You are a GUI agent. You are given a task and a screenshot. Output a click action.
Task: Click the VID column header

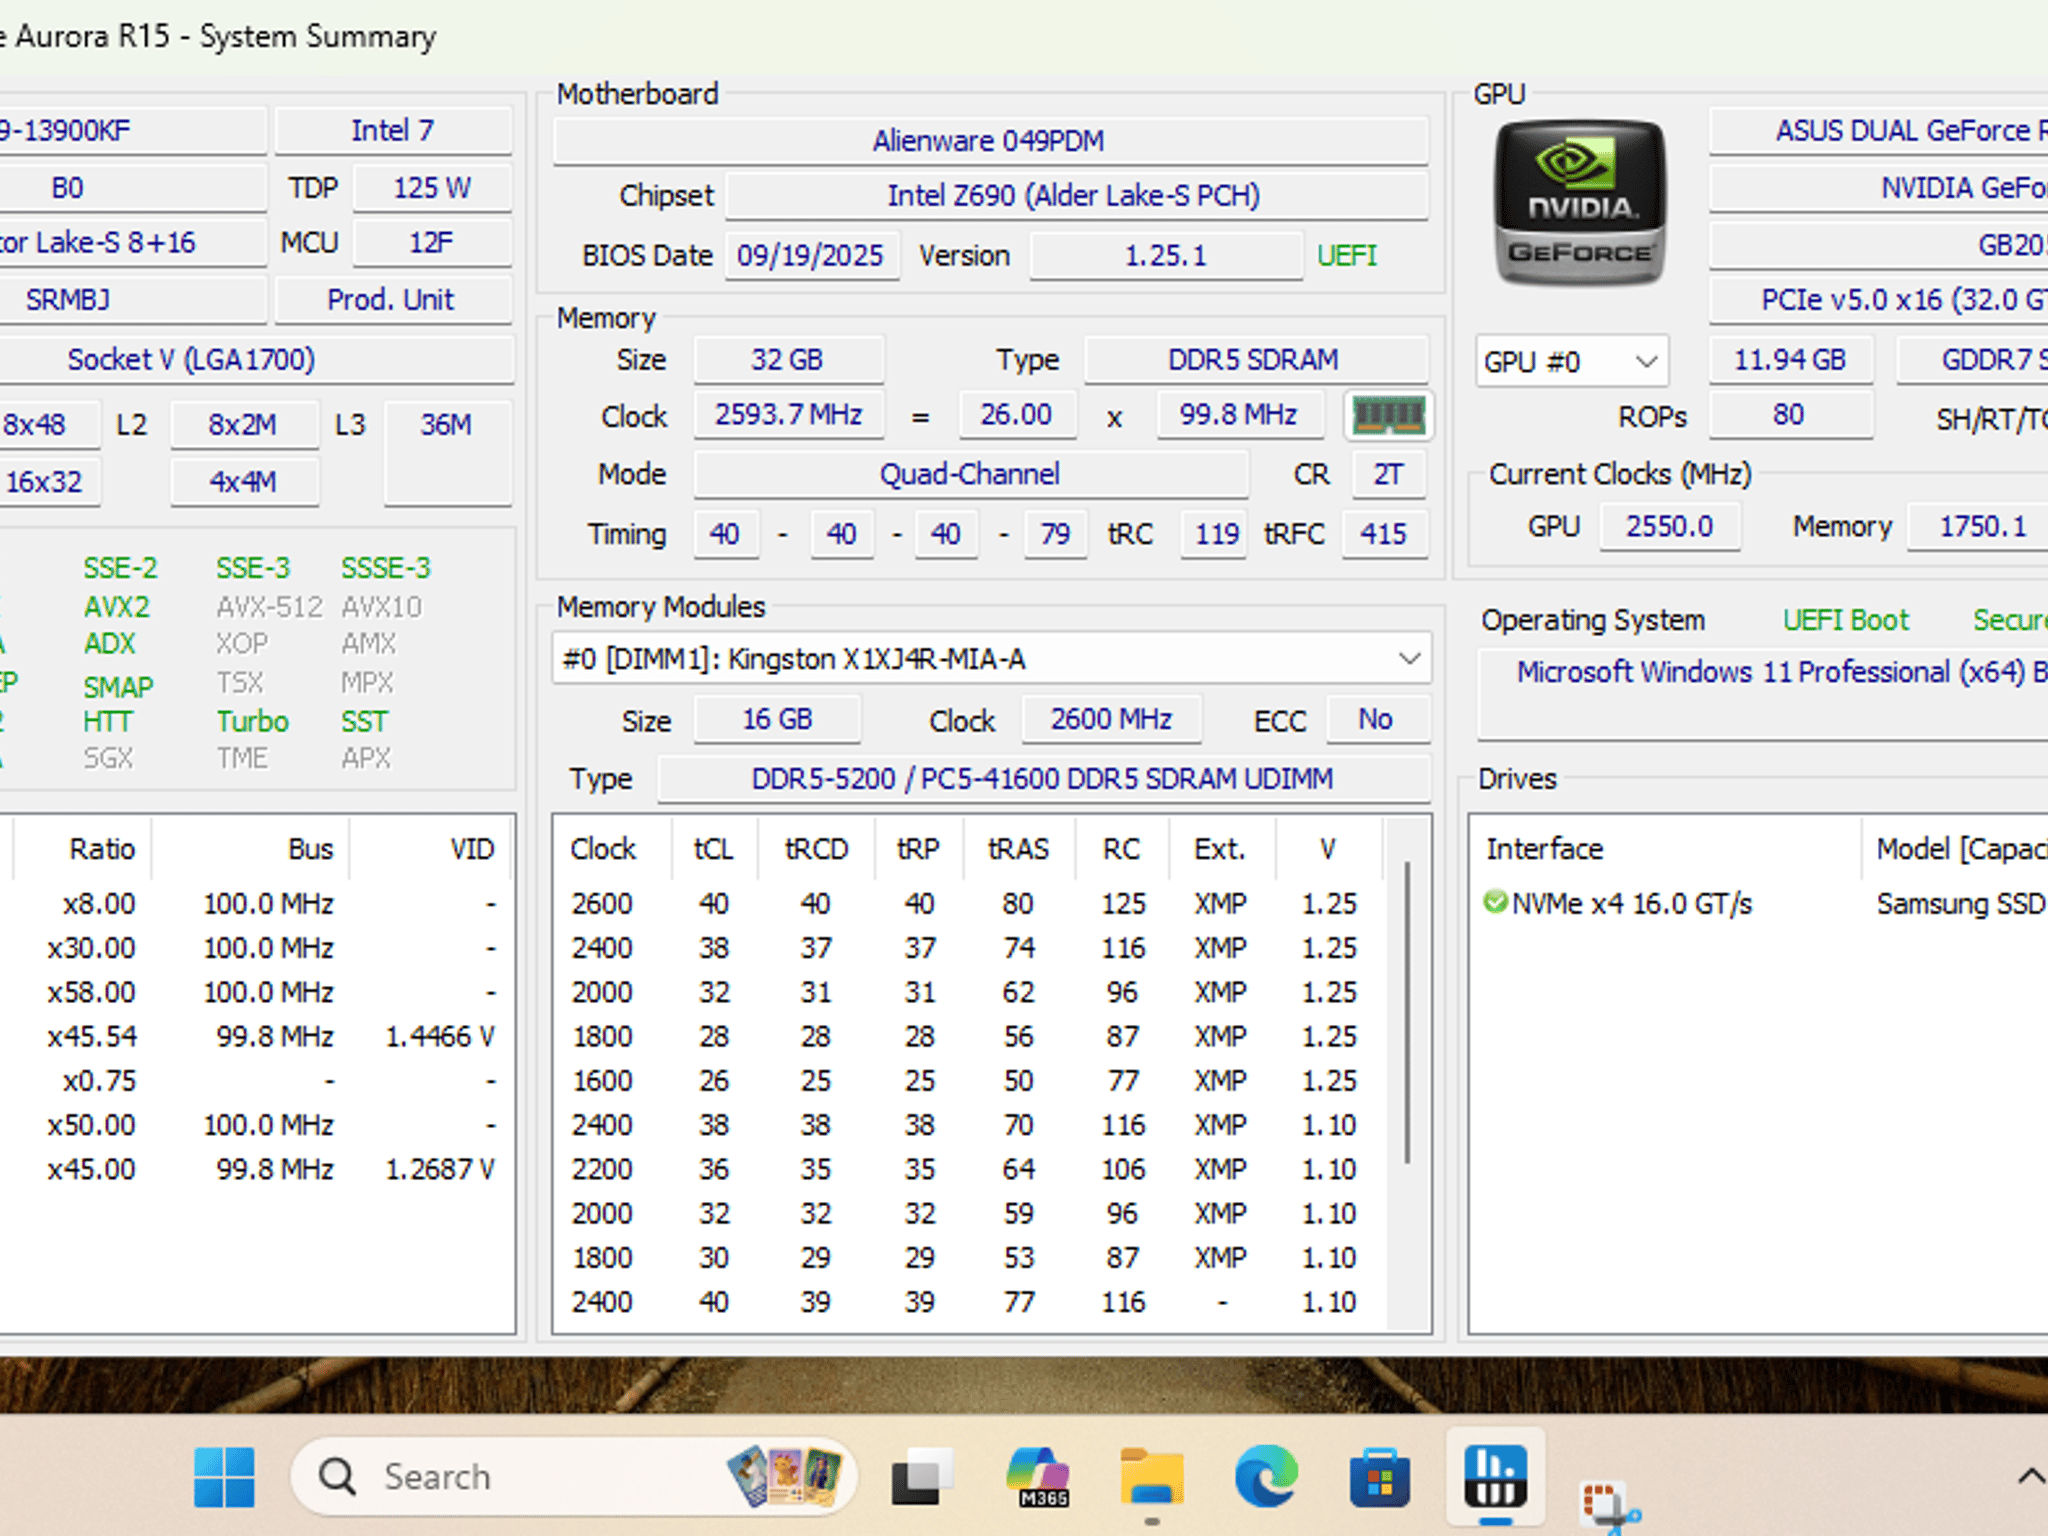[x=471, y=849]
